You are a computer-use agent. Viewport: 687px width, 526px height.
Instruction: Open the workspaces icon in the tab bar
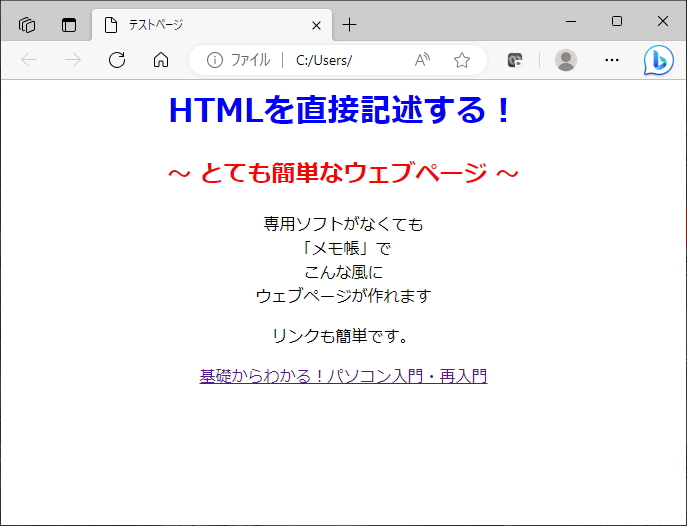(x=27, y=25)
